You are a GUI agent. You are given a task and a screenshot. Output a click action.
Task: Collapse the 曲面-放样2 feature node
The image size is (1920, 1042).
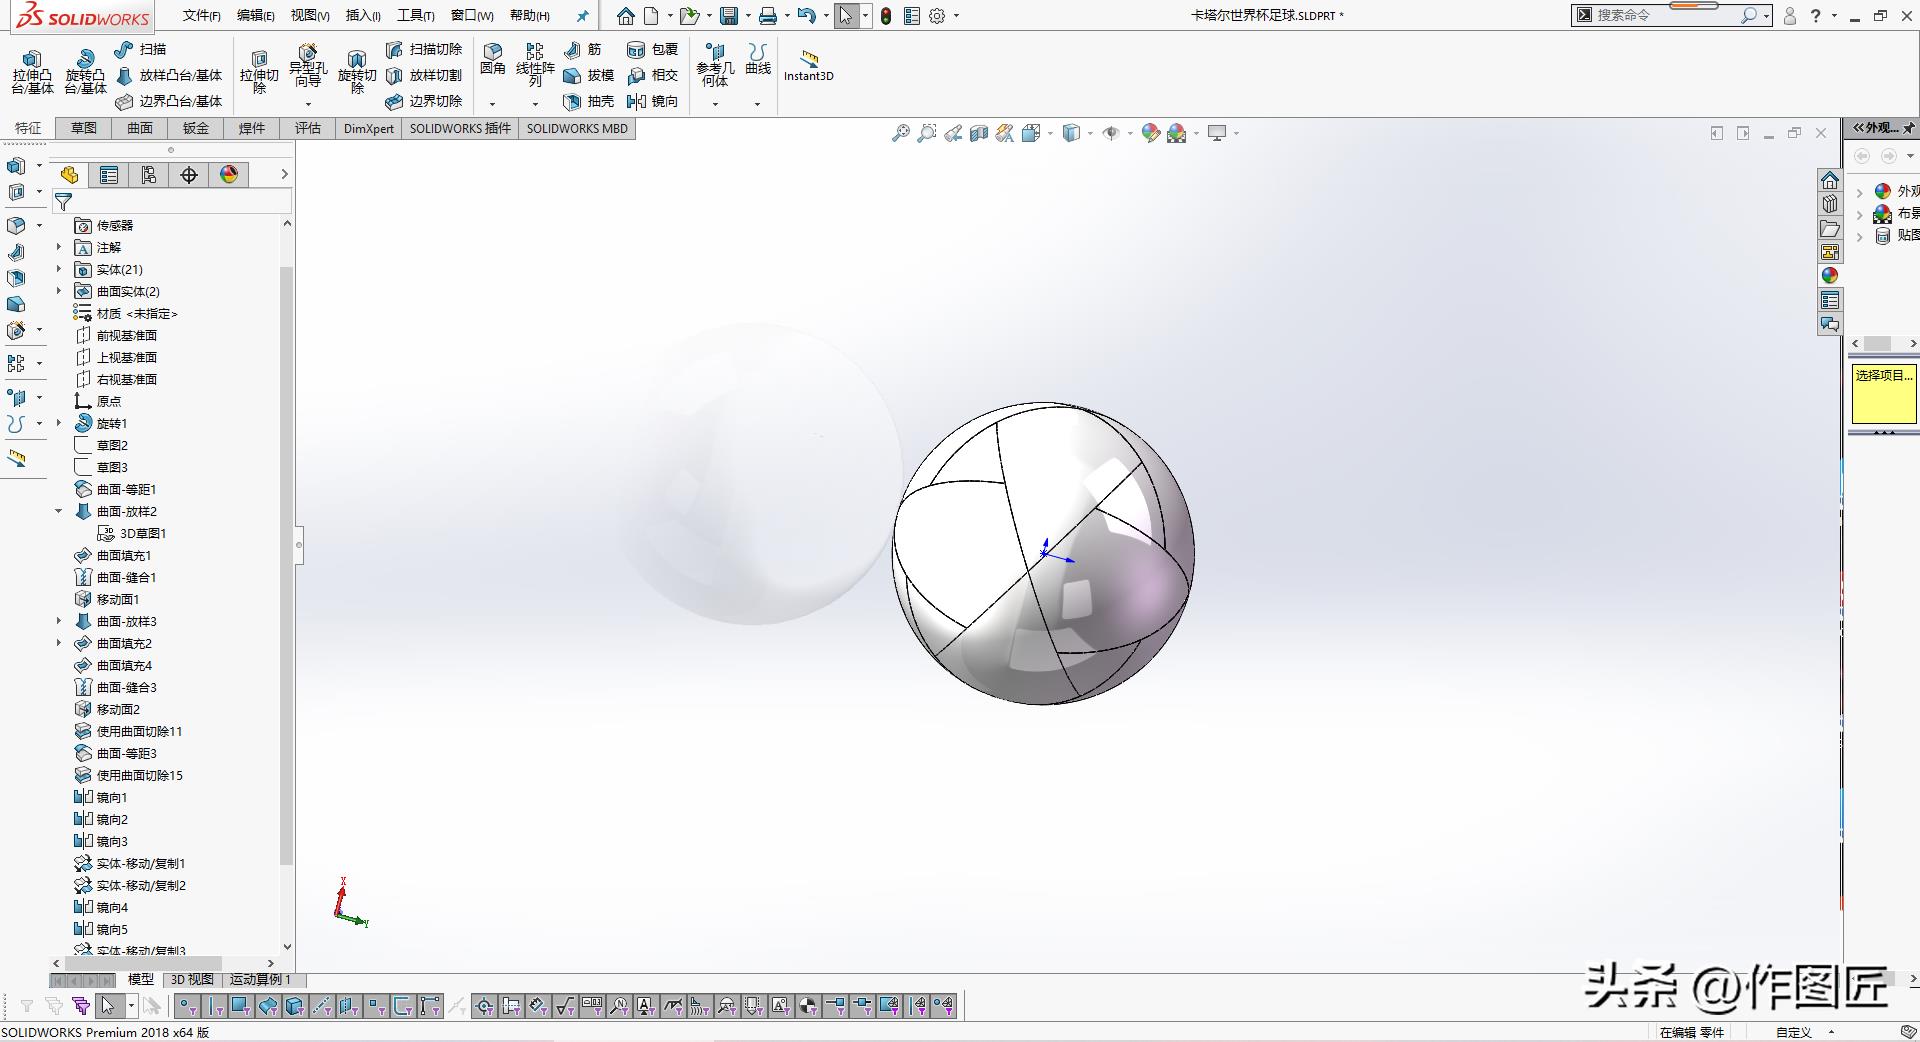click(58, 511)
